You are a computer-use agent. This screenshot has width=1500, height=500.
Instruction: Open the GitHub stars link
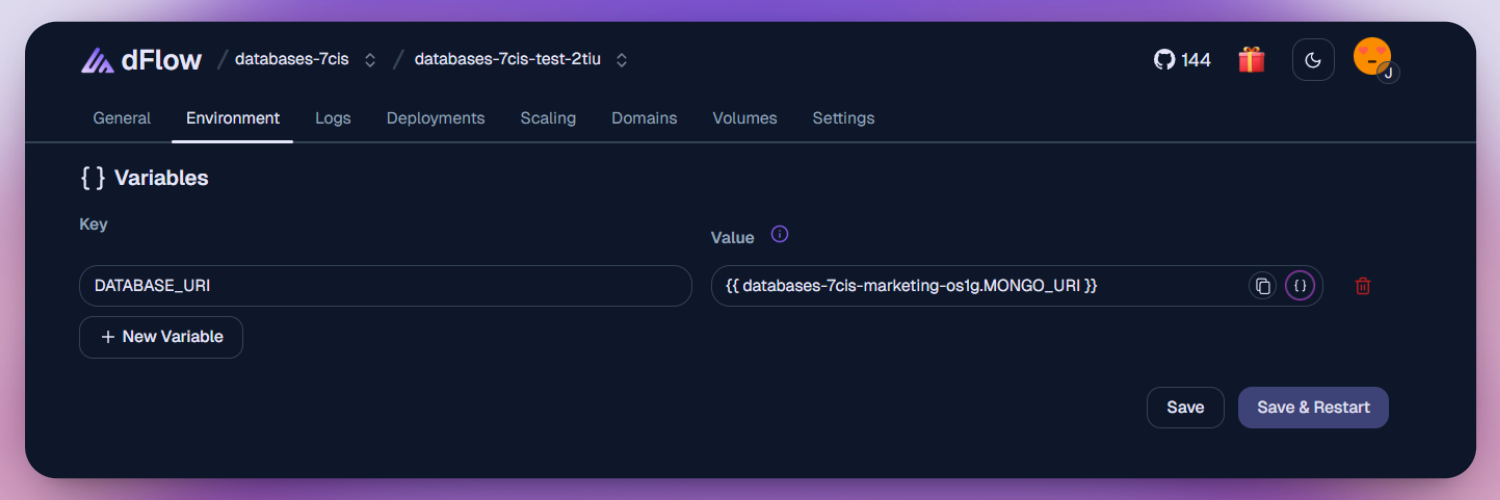click(x=1182, y=60)
